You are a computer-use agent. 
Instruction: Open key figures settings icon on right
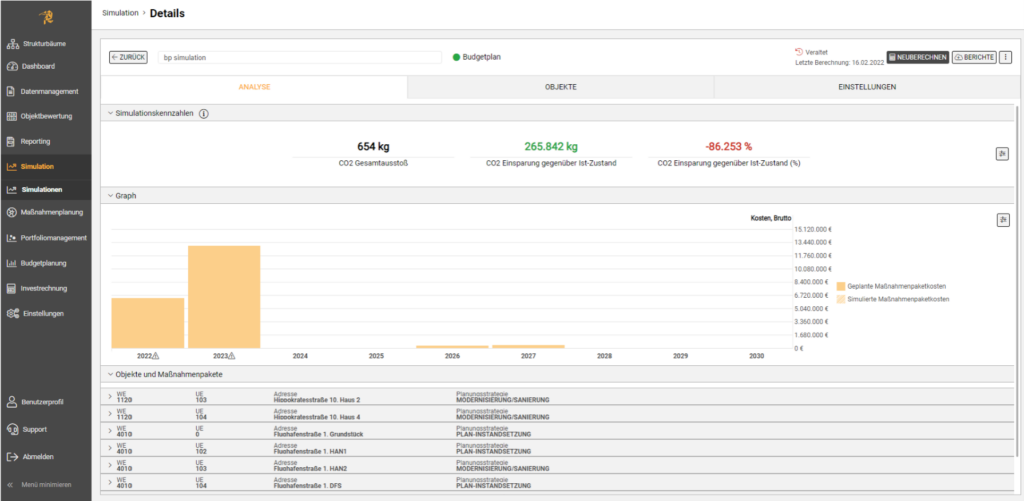(x=1002, y=153)
